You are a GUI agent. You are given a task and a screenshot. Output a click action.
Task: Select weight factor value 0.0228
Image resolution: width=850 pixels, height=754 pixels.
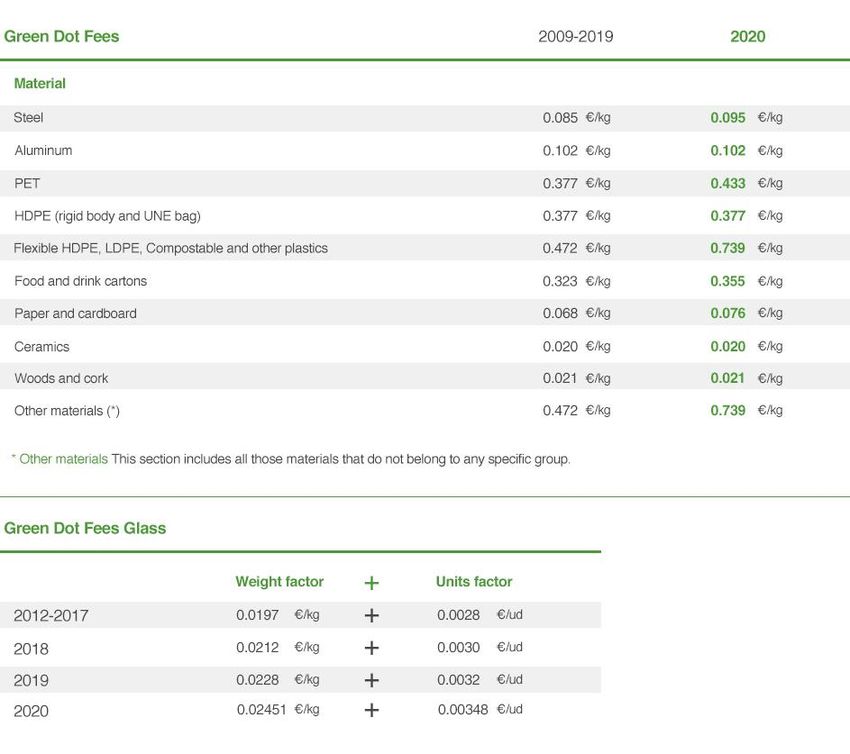[x=257, y=680]
